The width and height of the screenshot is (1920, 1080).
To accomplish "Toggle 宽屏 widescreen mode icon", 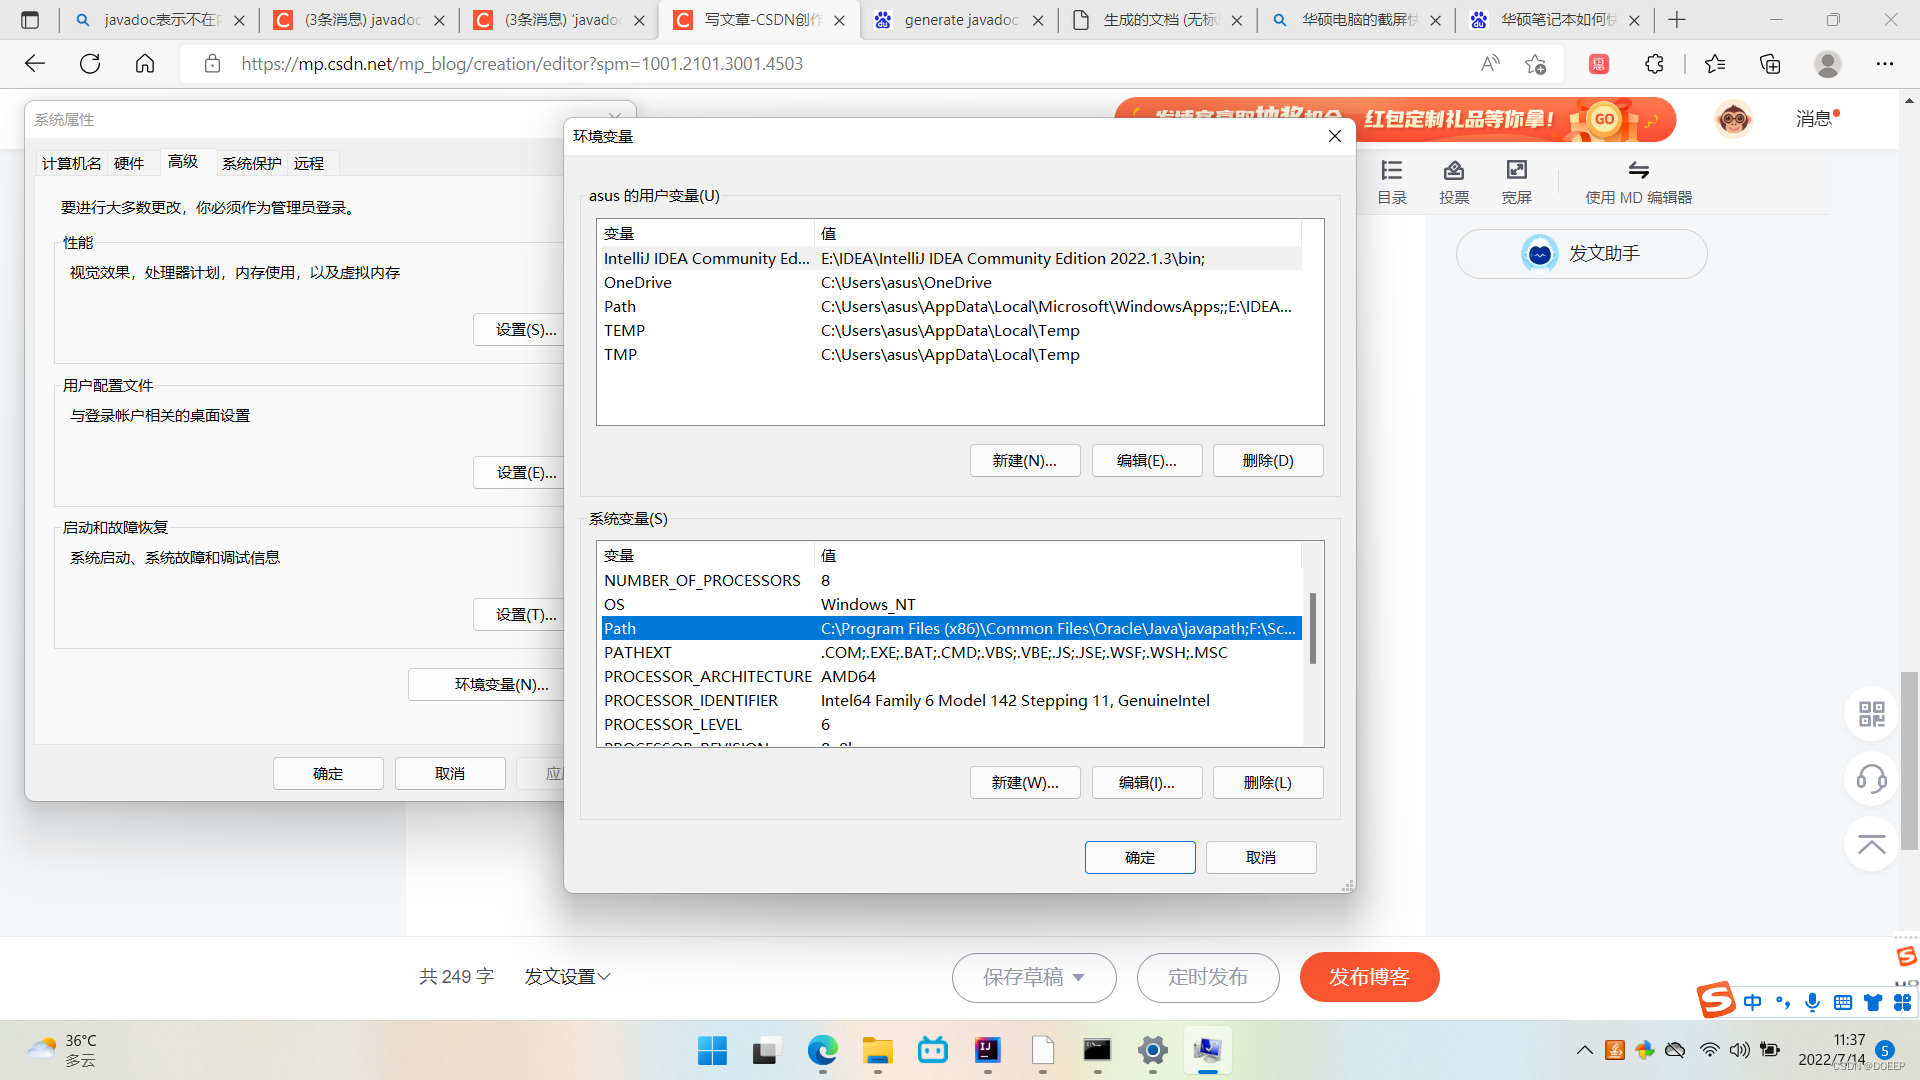I will click(x=1516, y=171).
